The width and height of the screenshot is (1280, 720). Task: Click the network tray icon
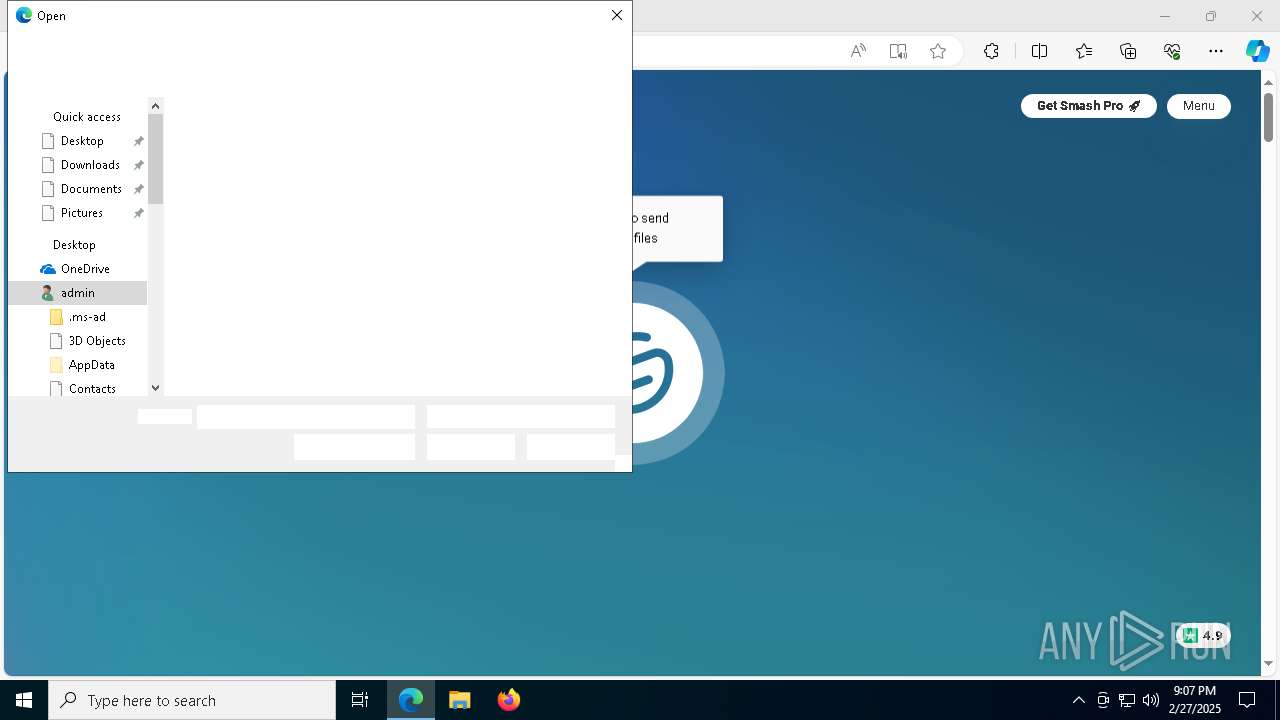pyautogui.click(x=1127, y=700)
